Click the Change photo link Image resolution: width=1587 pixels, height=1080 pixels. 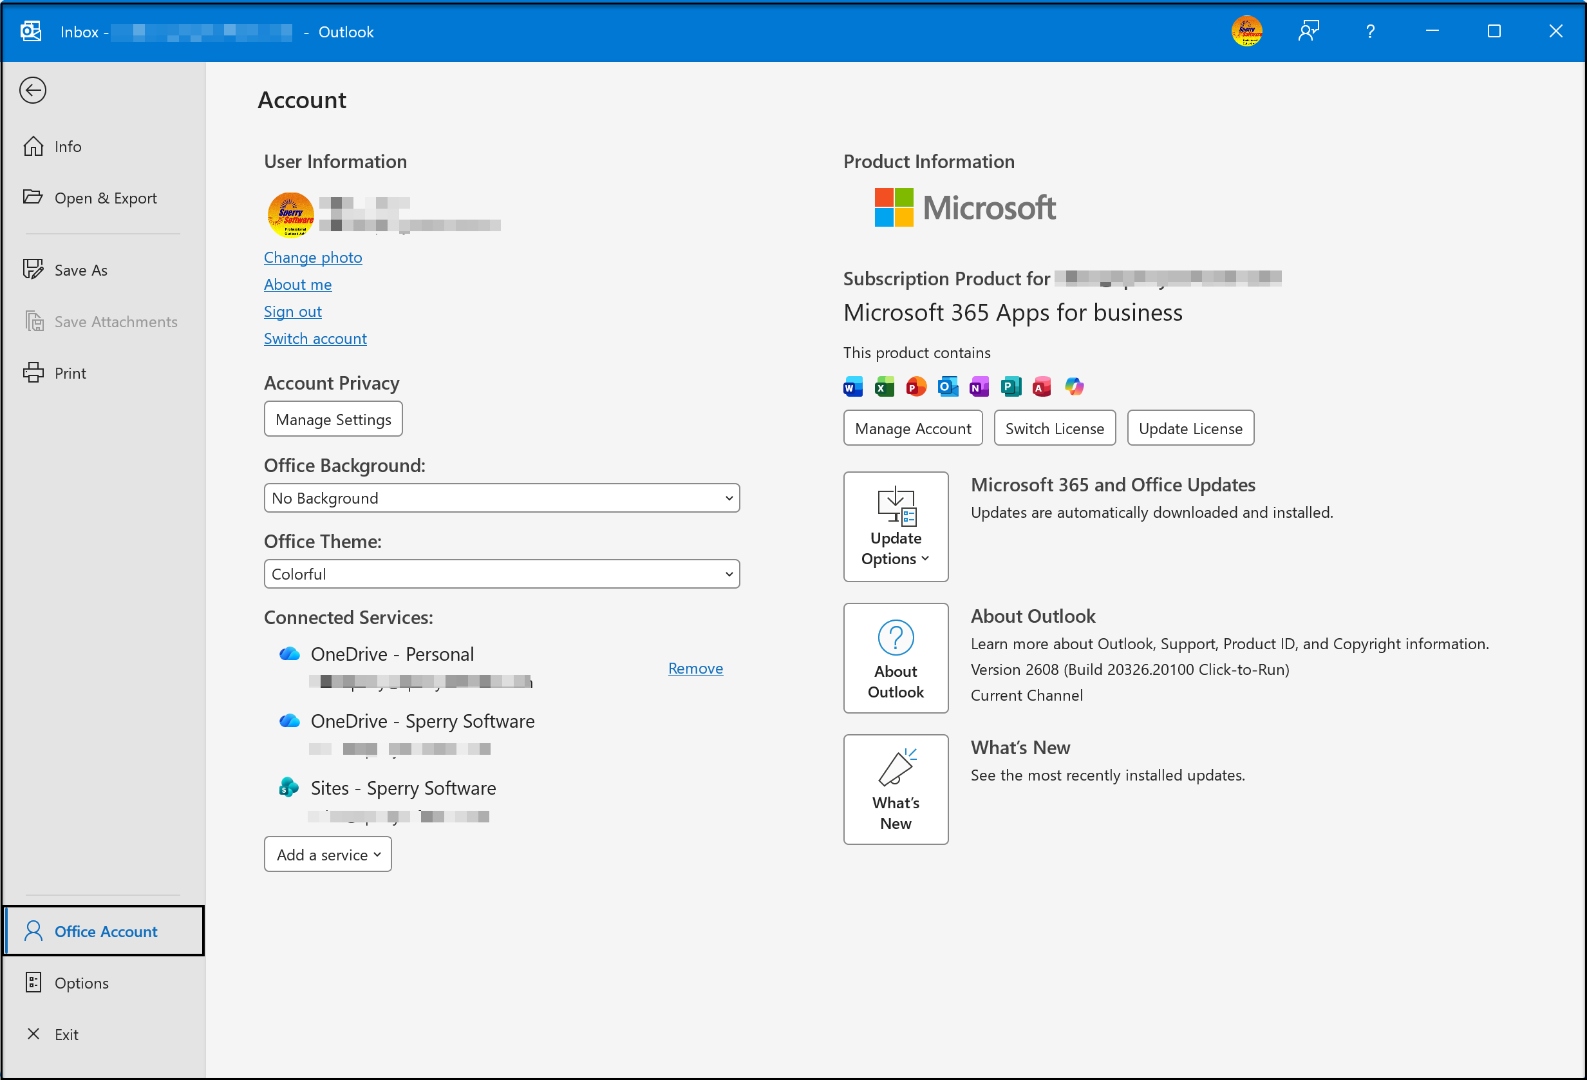pyautogui.click(x=313, y=257)
